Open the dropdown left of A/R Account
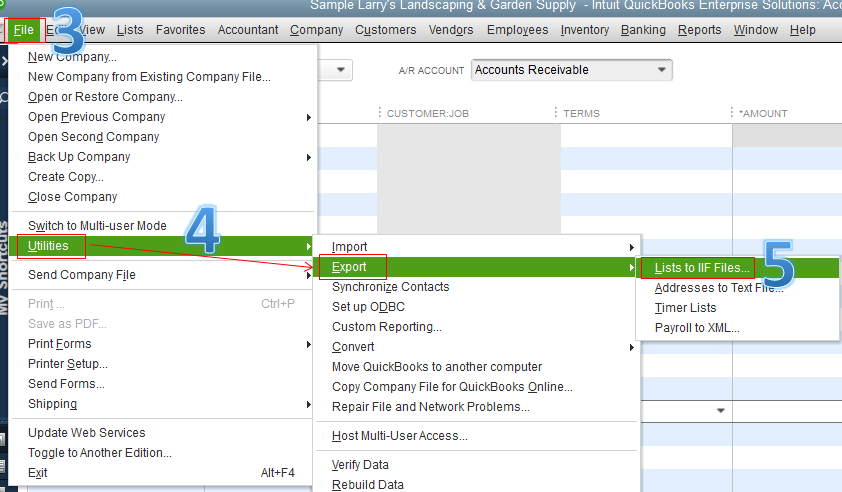The image size is (842, 492). (x=340, y=70)
